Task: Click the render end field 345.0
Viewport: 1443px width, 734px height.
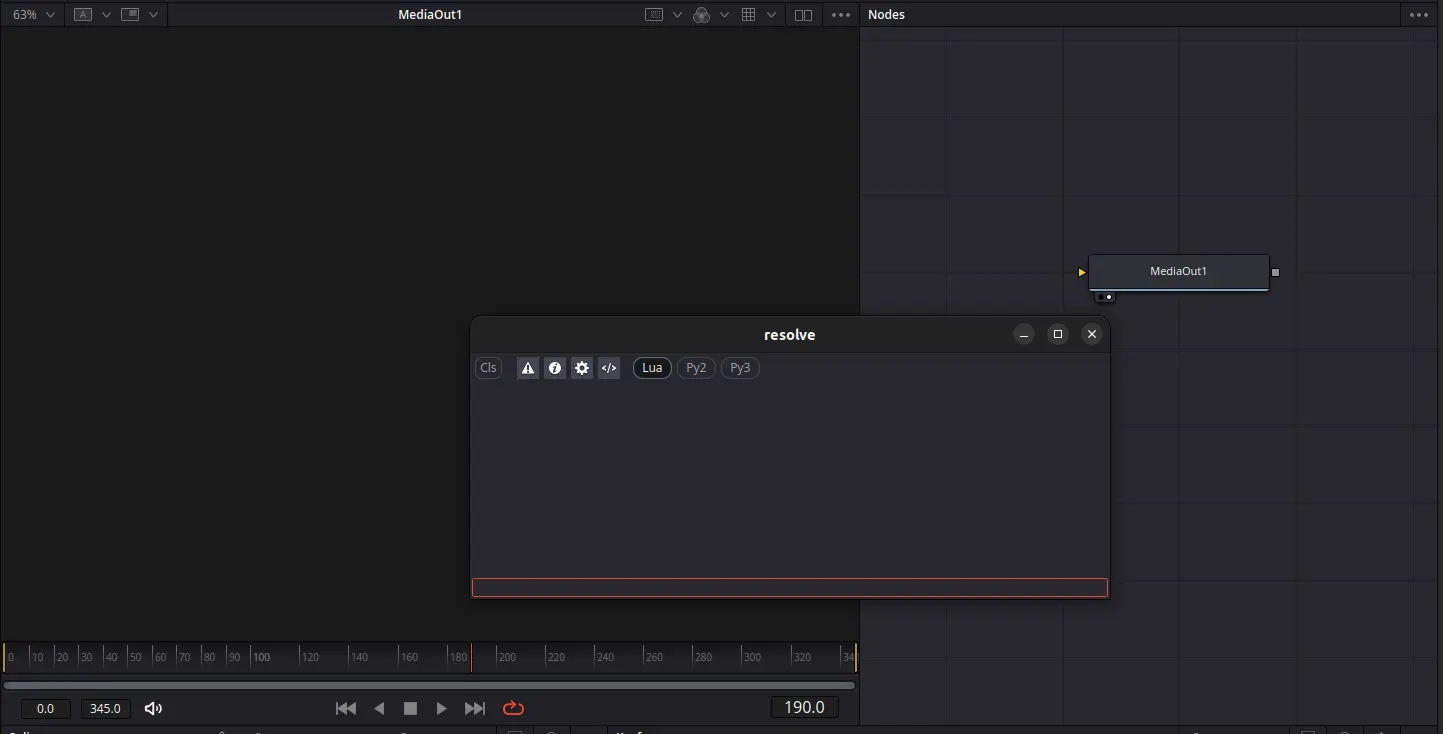Action: pyautogui.click(x=105, y=709)
